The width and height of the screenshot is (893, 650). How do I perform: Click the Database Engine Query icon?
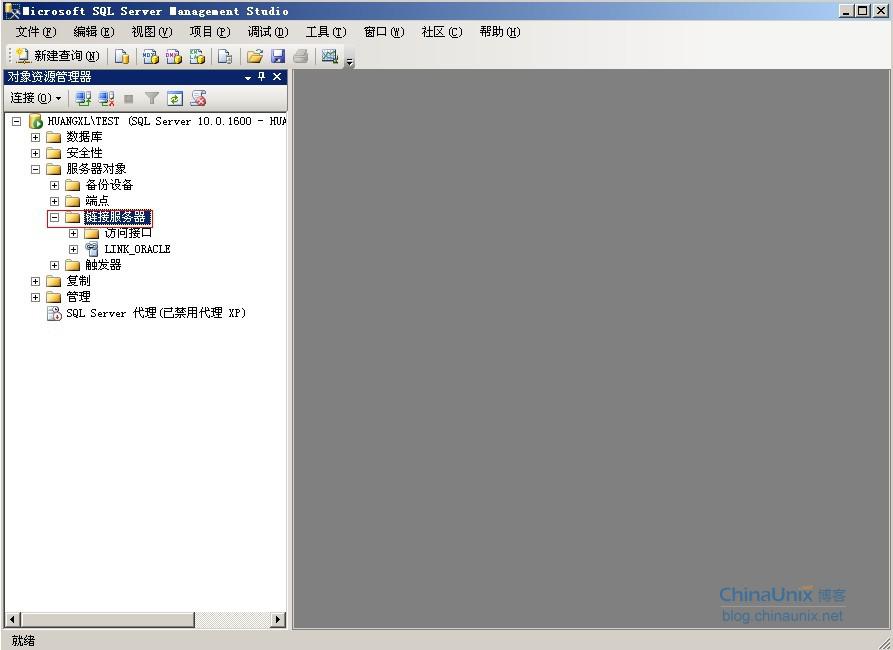tap(122, 56)
